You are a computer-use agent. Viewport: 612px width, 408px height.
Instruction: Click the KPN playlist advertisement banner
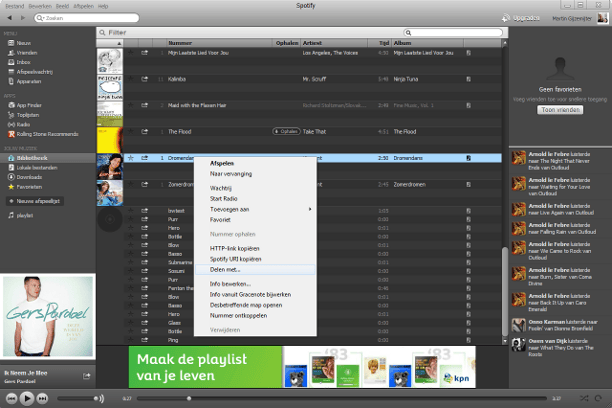coord(302,367)
